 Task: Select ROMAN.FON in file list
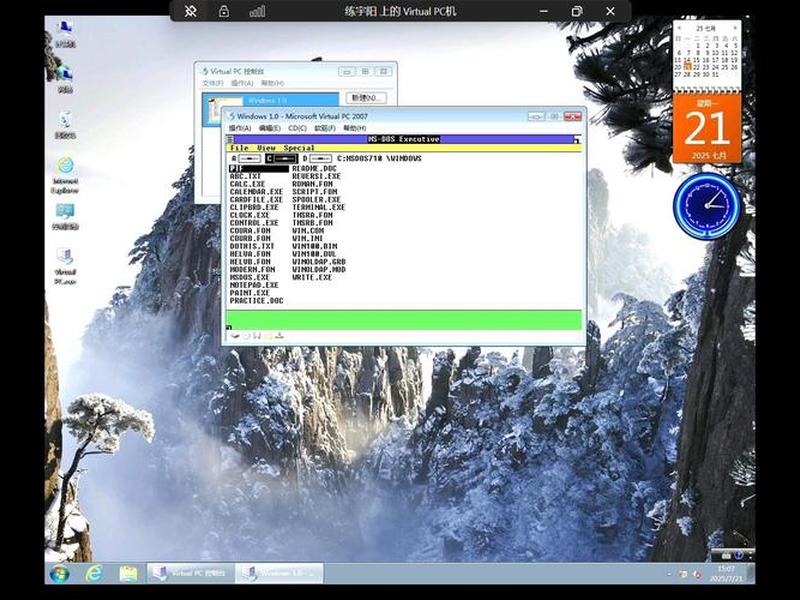[312, 184]
